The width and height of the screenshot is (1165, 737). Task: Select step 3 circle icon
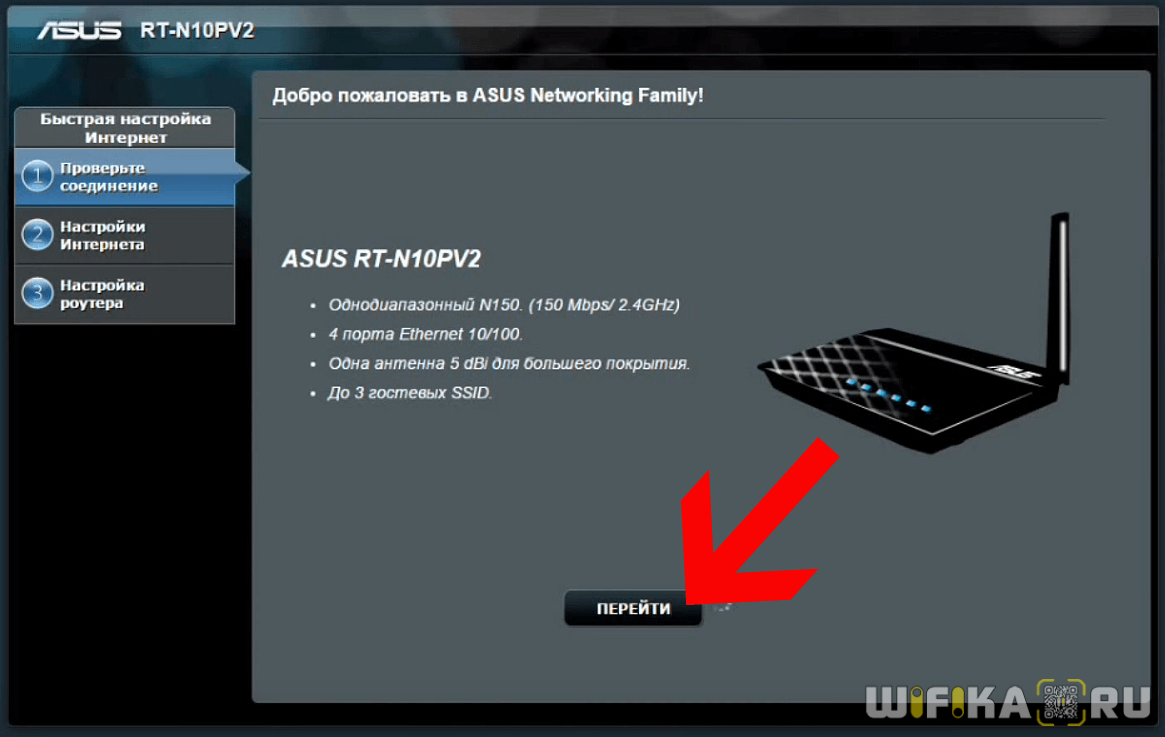coord(37,293)
